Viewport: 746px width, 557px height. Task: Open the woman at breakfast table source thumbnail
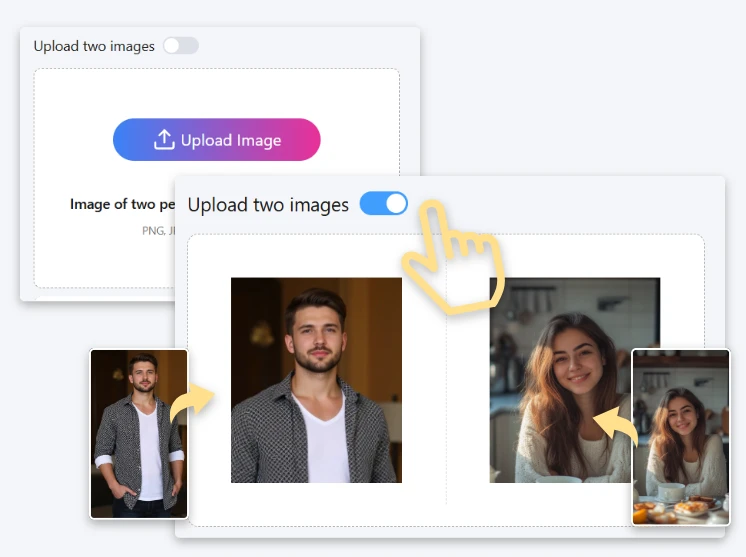680,437
